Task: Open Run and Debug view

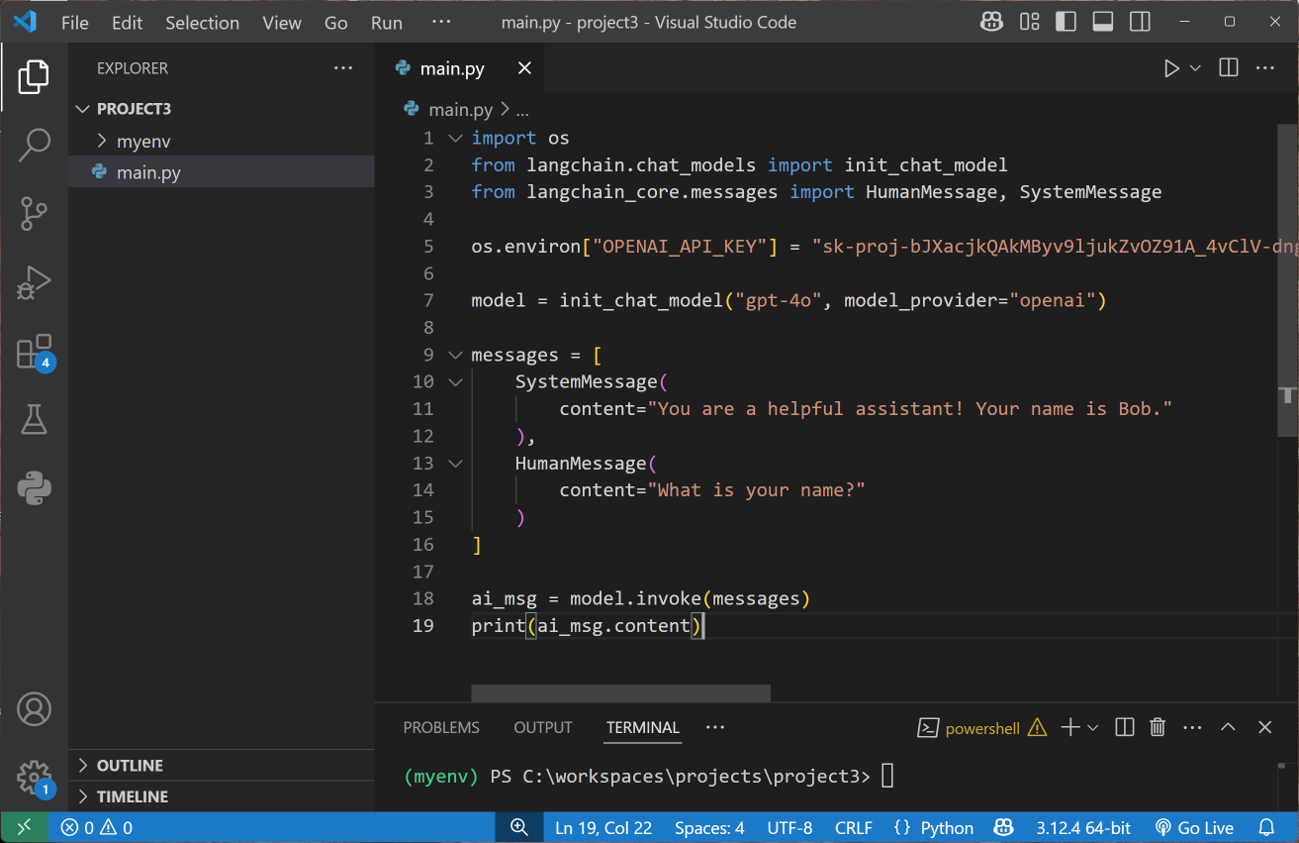Action: (x=33, y=282)
